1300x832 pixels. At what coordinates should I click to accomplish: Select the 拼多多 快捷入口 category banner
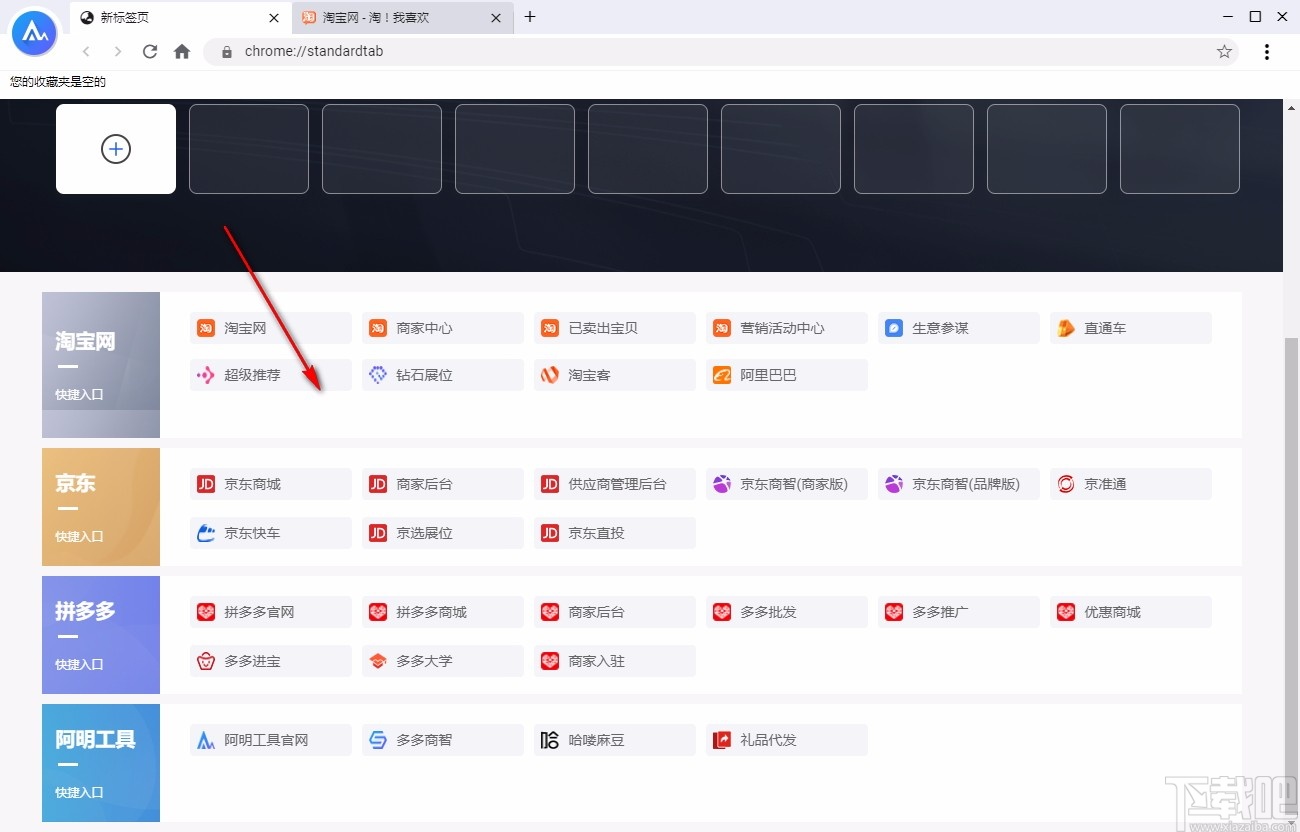101,635
